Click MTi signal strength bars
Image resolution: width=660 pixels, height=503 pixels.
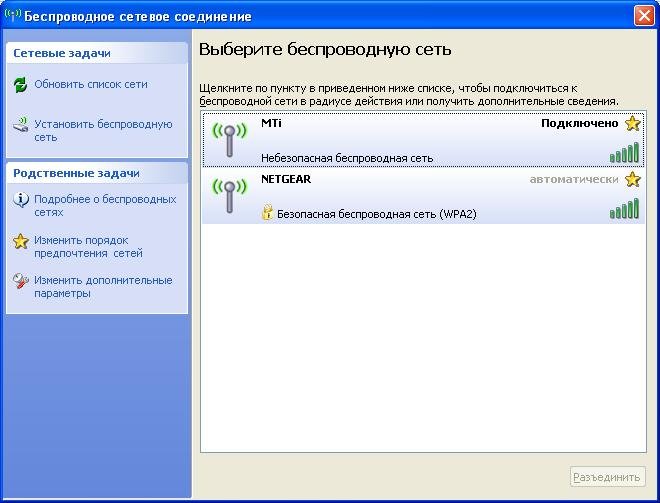point(624,152)
